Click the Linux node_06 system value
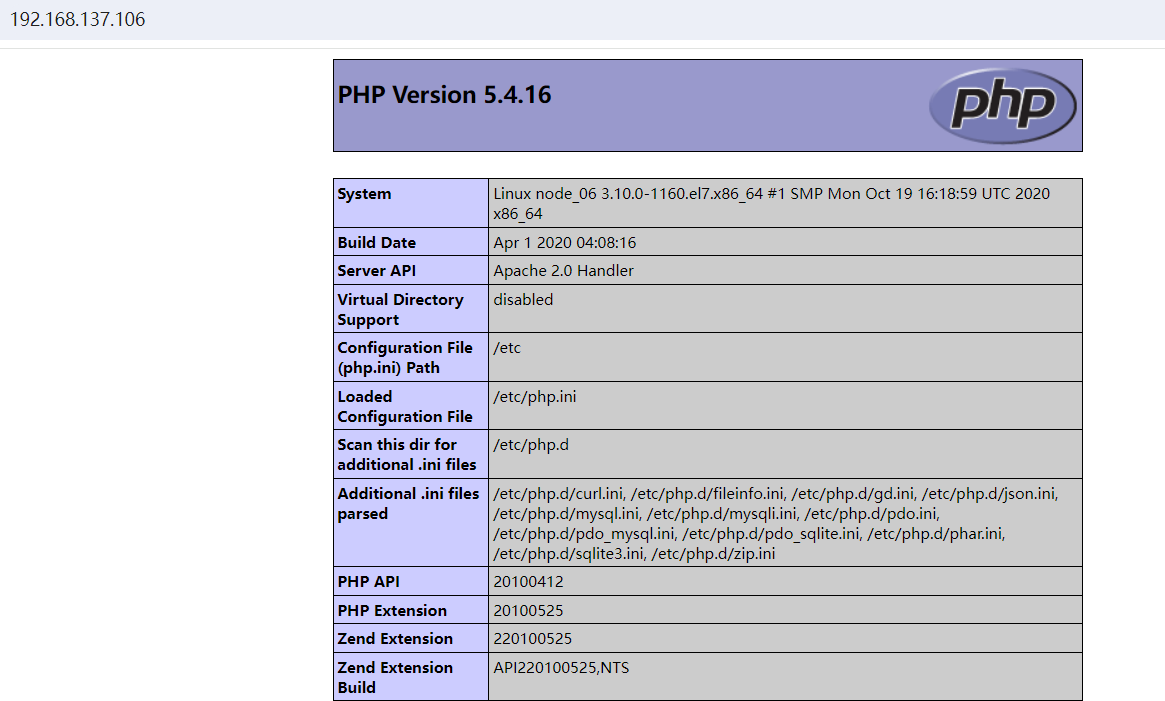The width and height of the screenshot is (1165, 701). tap(771, 204)
